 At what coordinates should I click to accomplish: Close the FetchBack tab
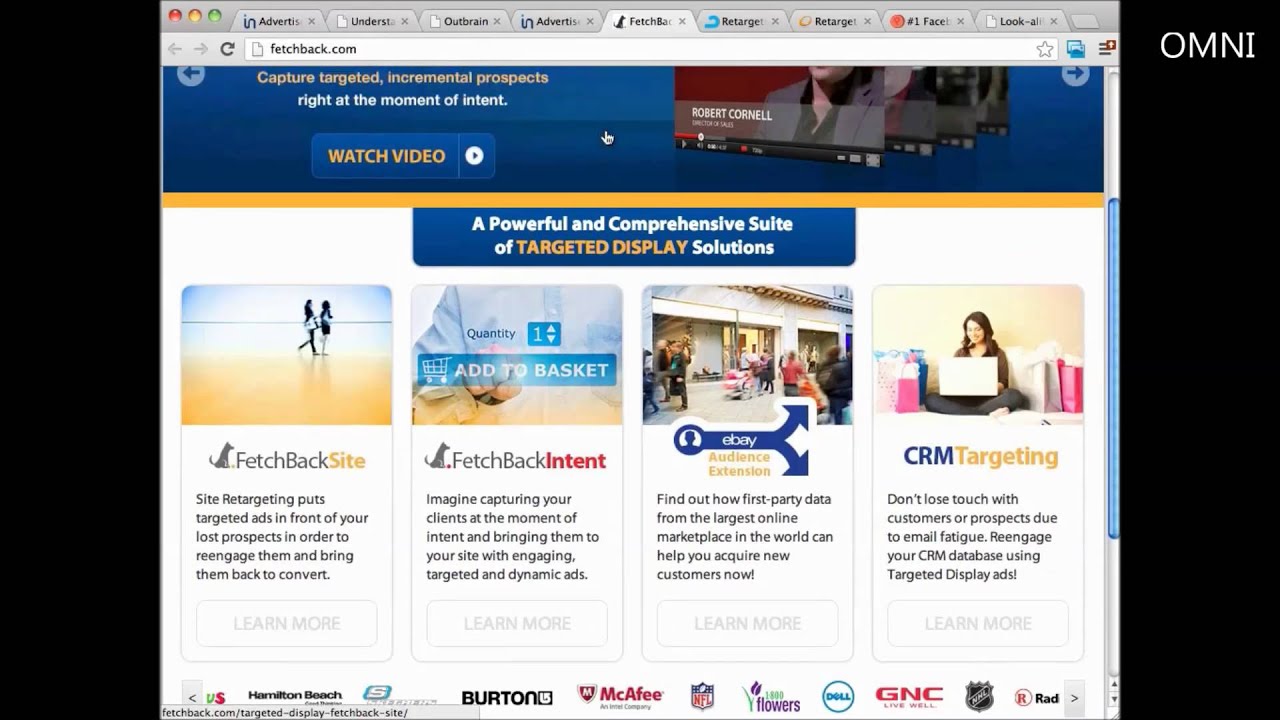(683, 21)
